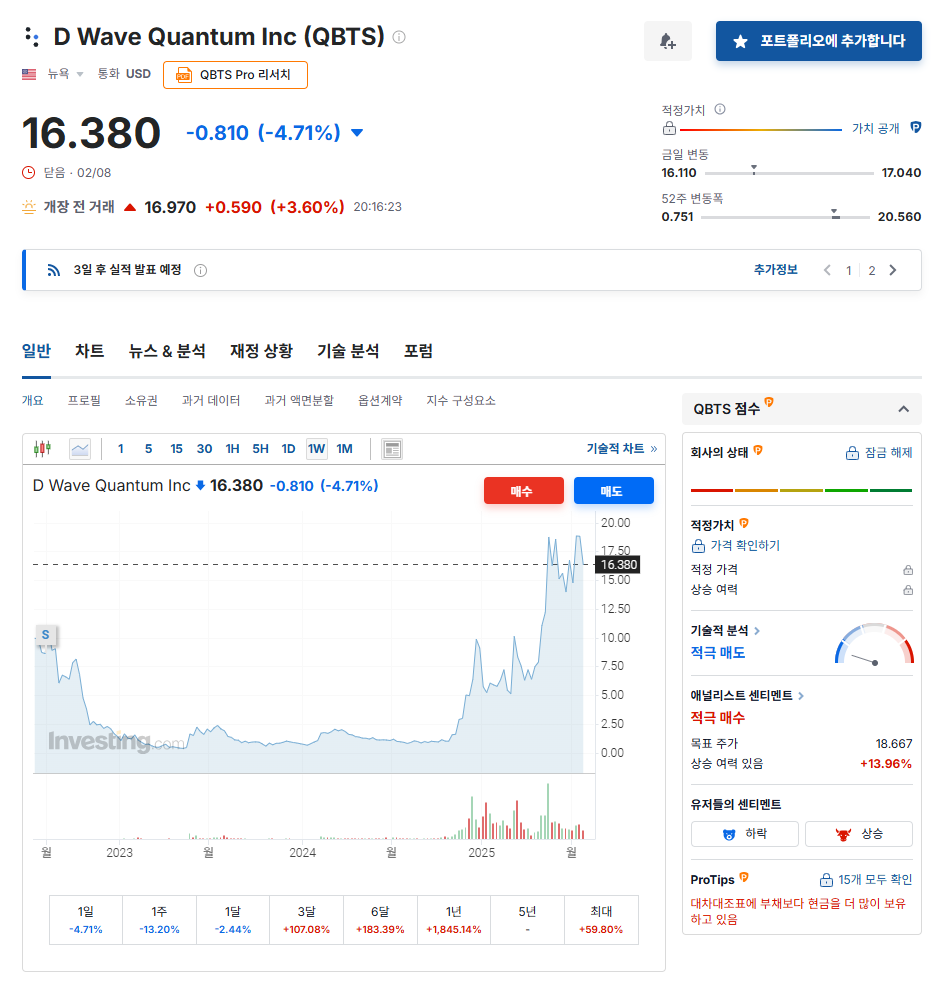The width and height of the screenshot is (936, 983).
Task: Switch to the 일반 tab
Action: click(x=36, y=351)
